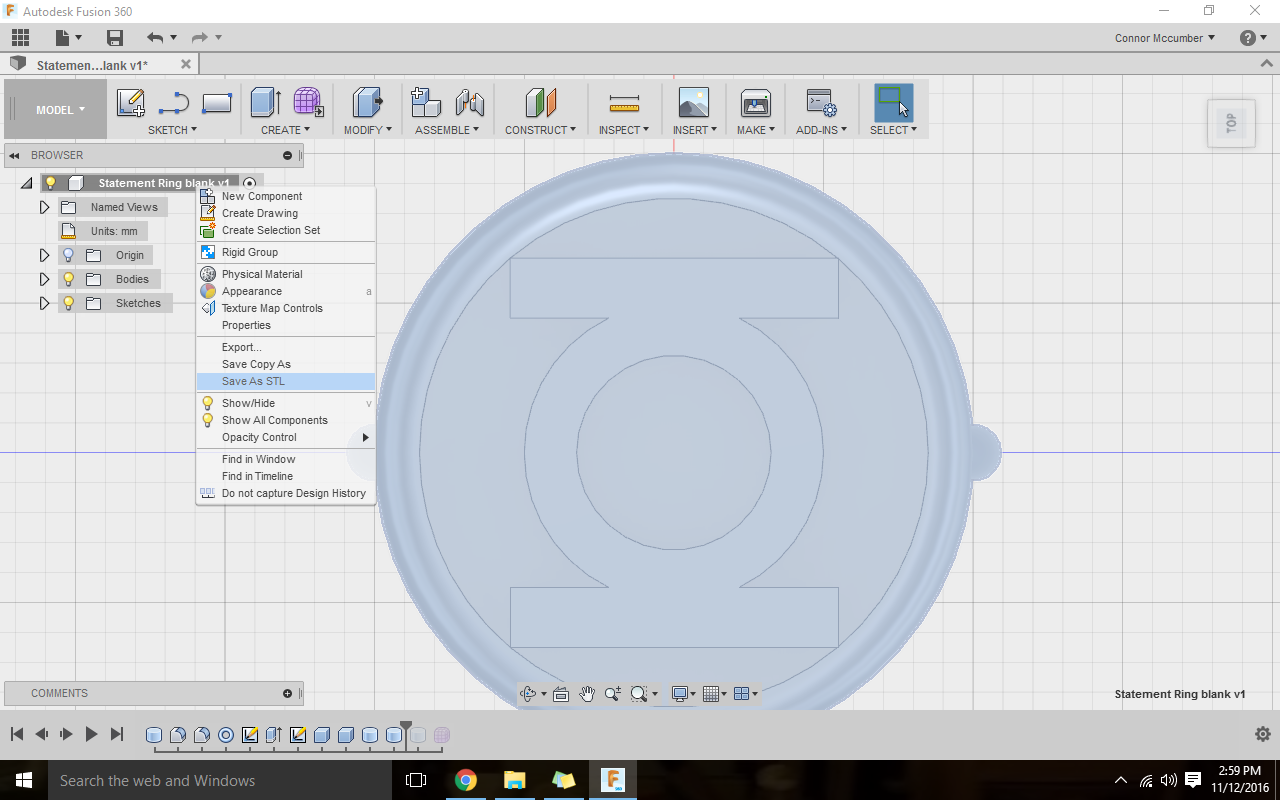The height and width of the screenshot is (800, 1280).
Task: Select the Insert decal image tool
Action: pyautogui.click(x=693, y=103)
